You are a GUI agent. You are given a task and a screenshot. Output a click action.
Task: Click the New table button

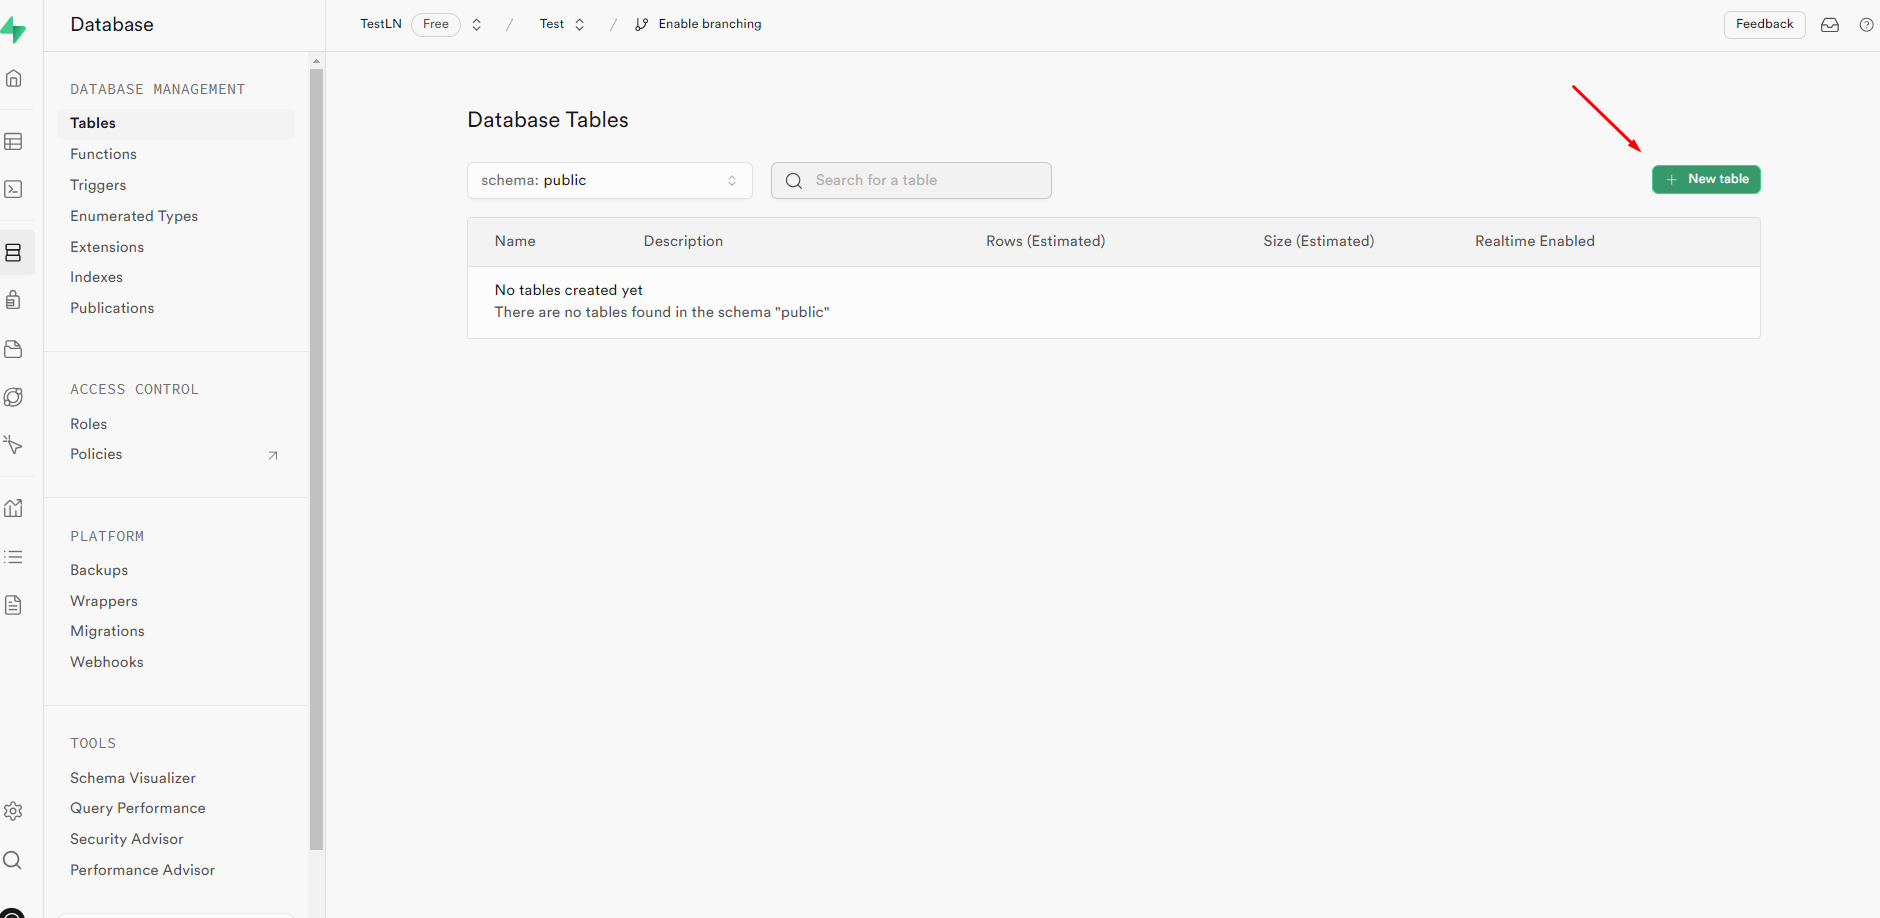pos(1706,179)
